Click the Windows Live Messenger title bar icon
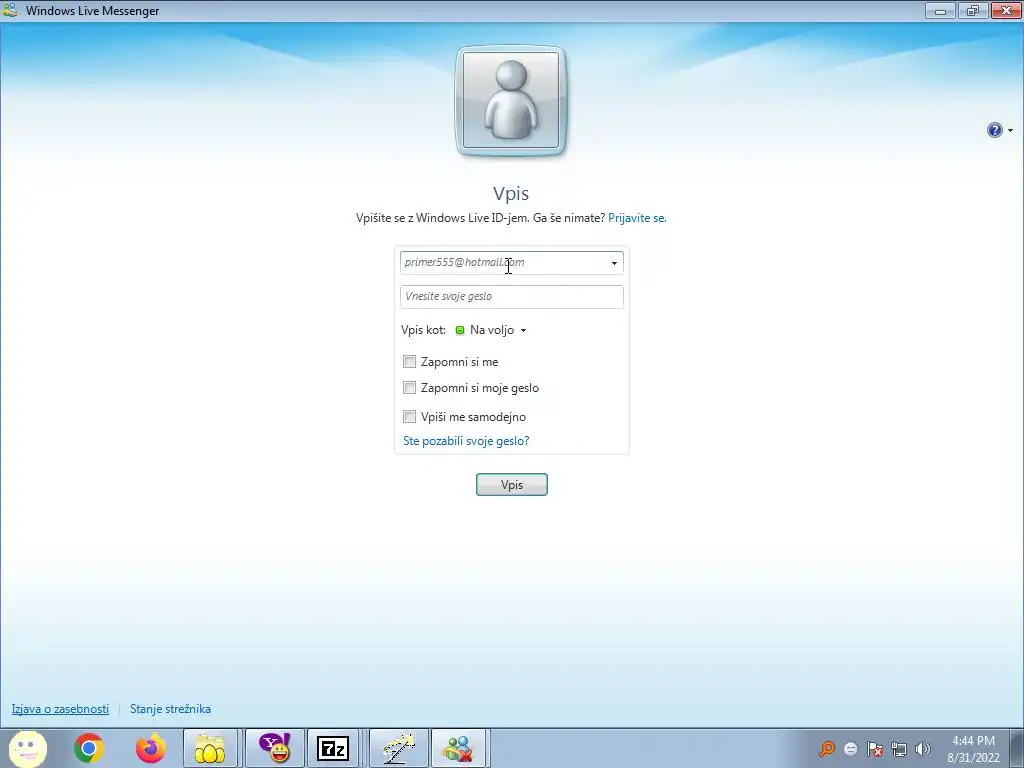1024x768 pixels. point(10,10)
